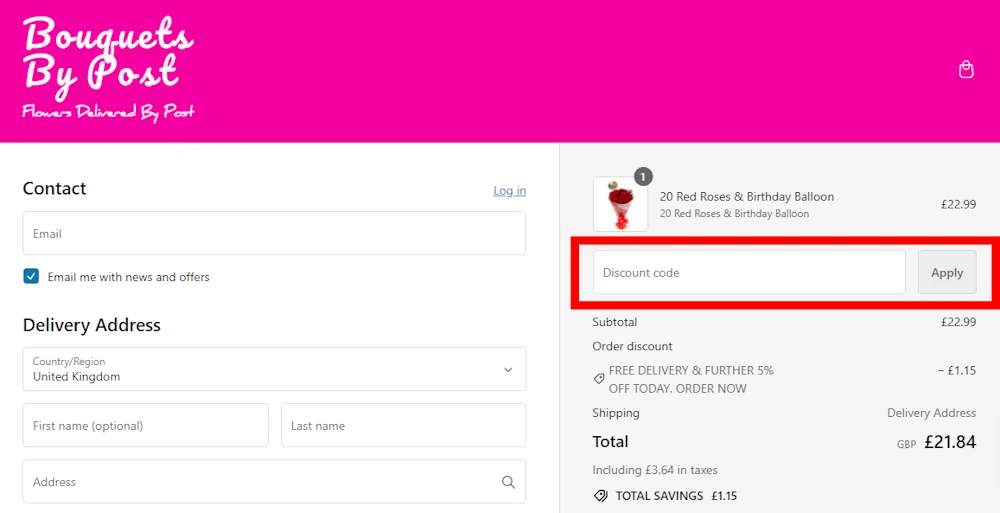Focus the Email input field
Image resolution: width=1000 pixels, height=513 pixels.
click(274, 234)
